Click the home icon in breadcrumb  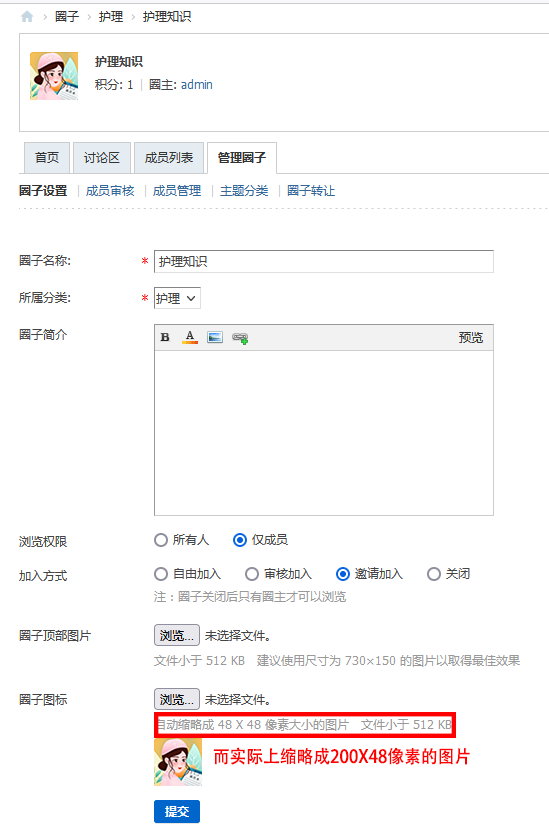27,17
